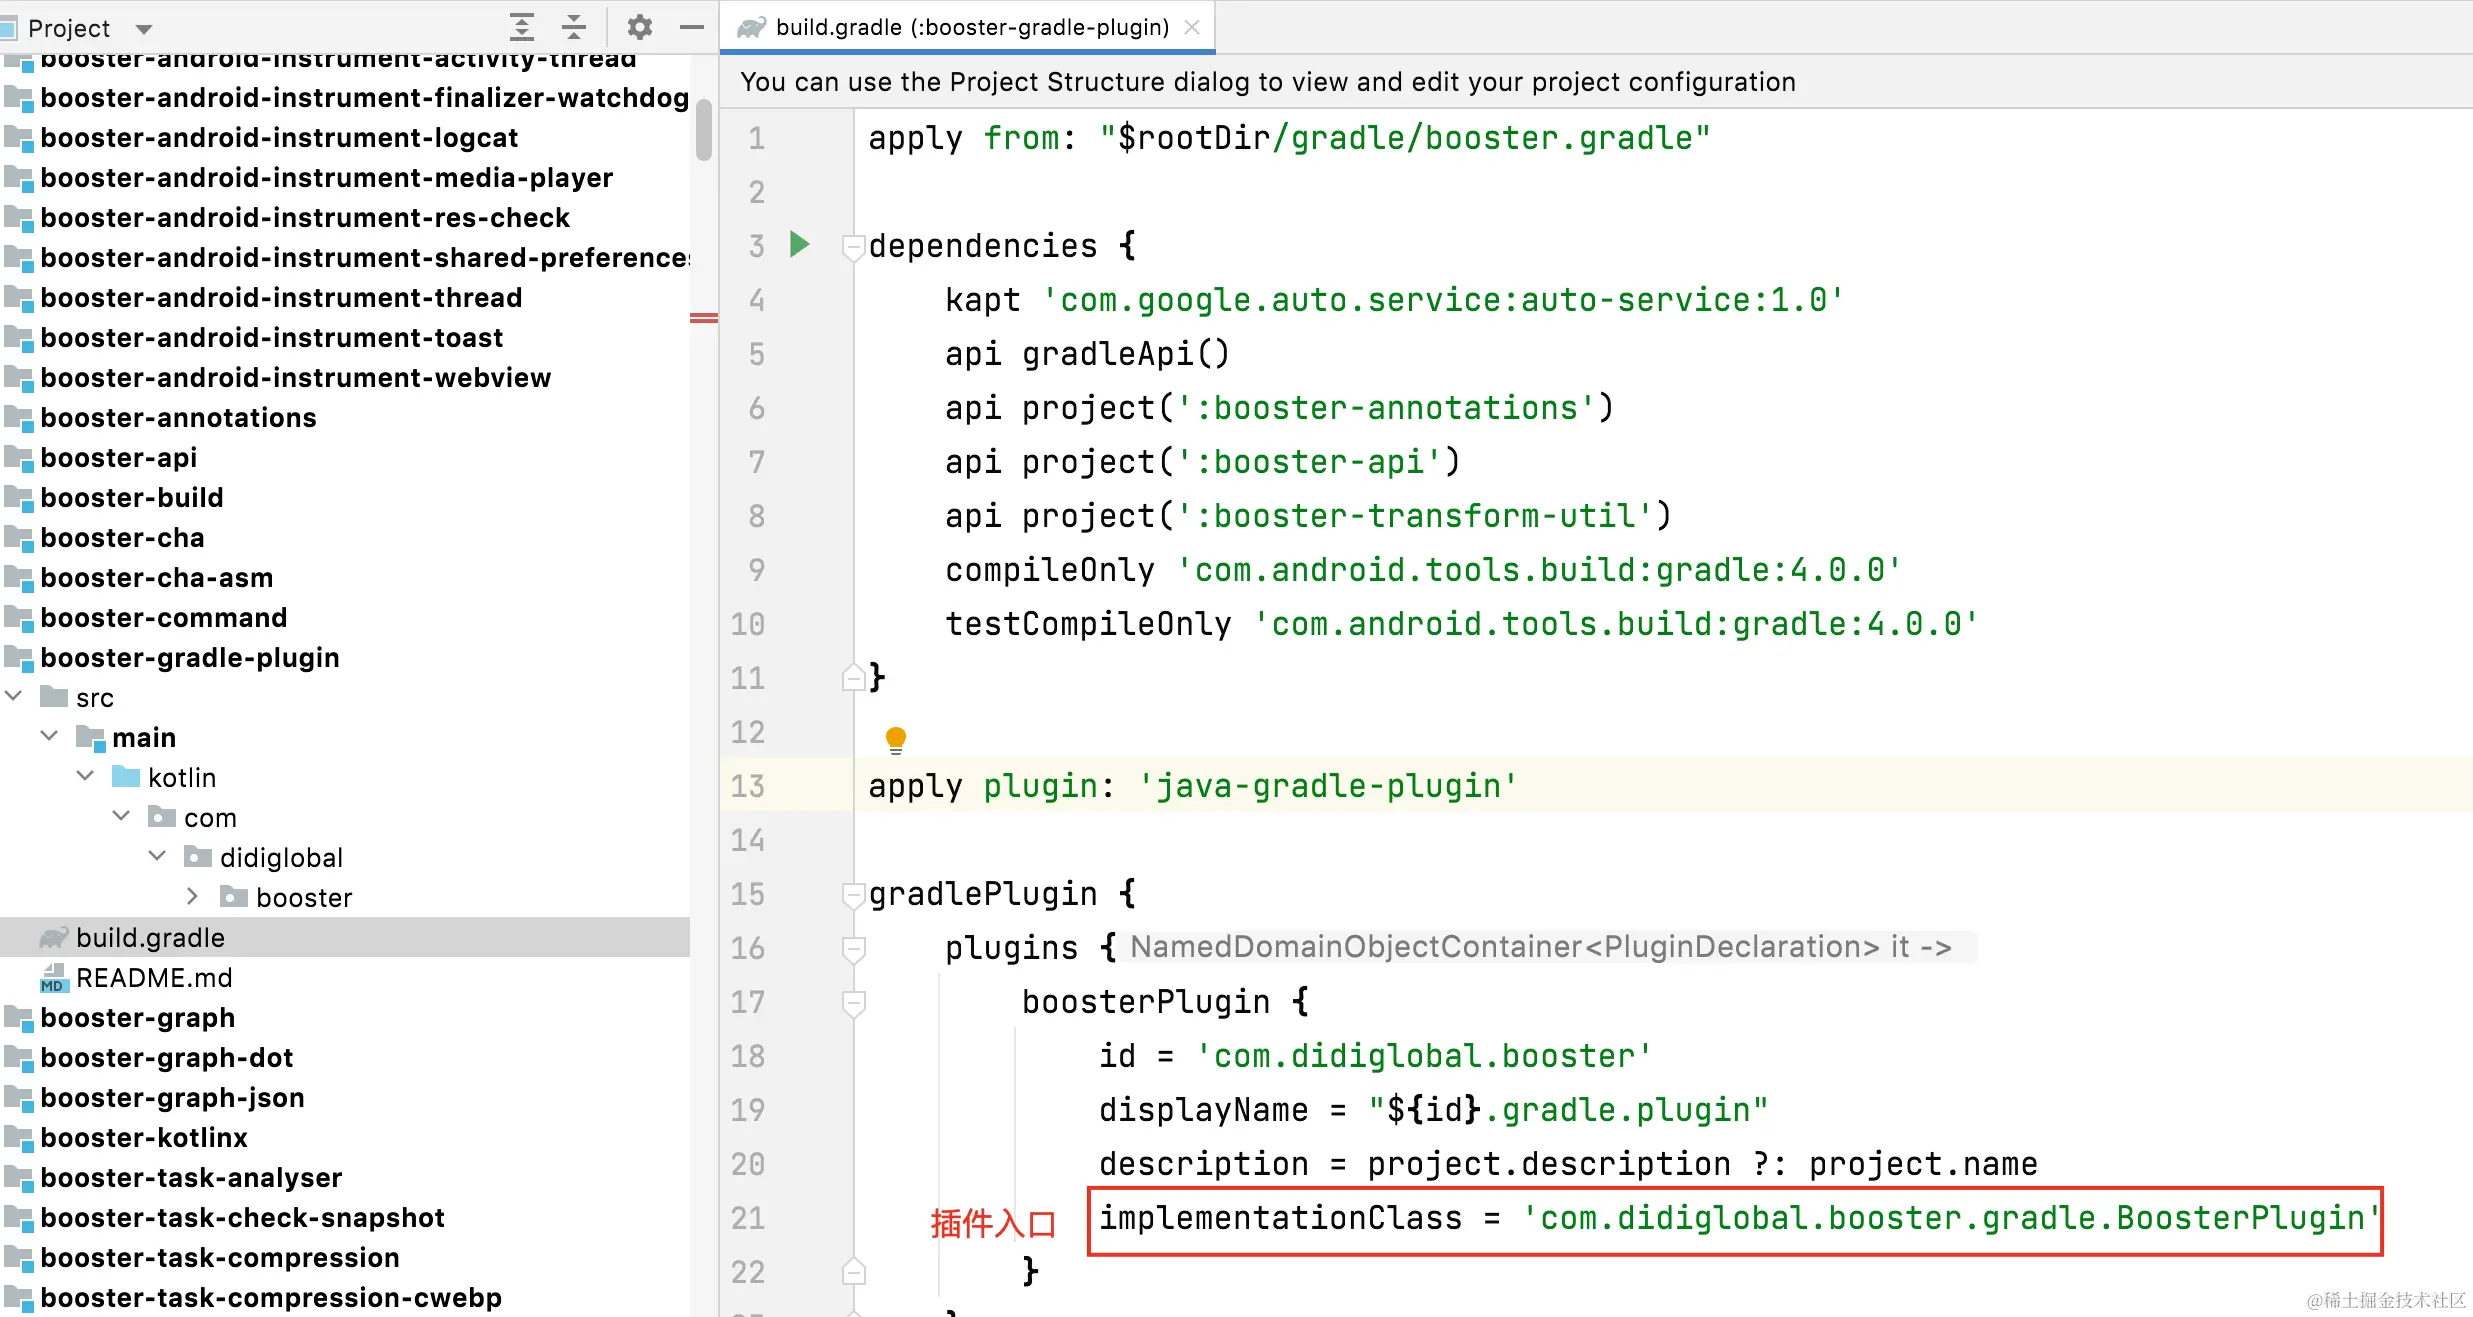The image size is (2473, 1317).
Task: Fold the gradlePlugin code block
Action: click(x=853, y=894)
